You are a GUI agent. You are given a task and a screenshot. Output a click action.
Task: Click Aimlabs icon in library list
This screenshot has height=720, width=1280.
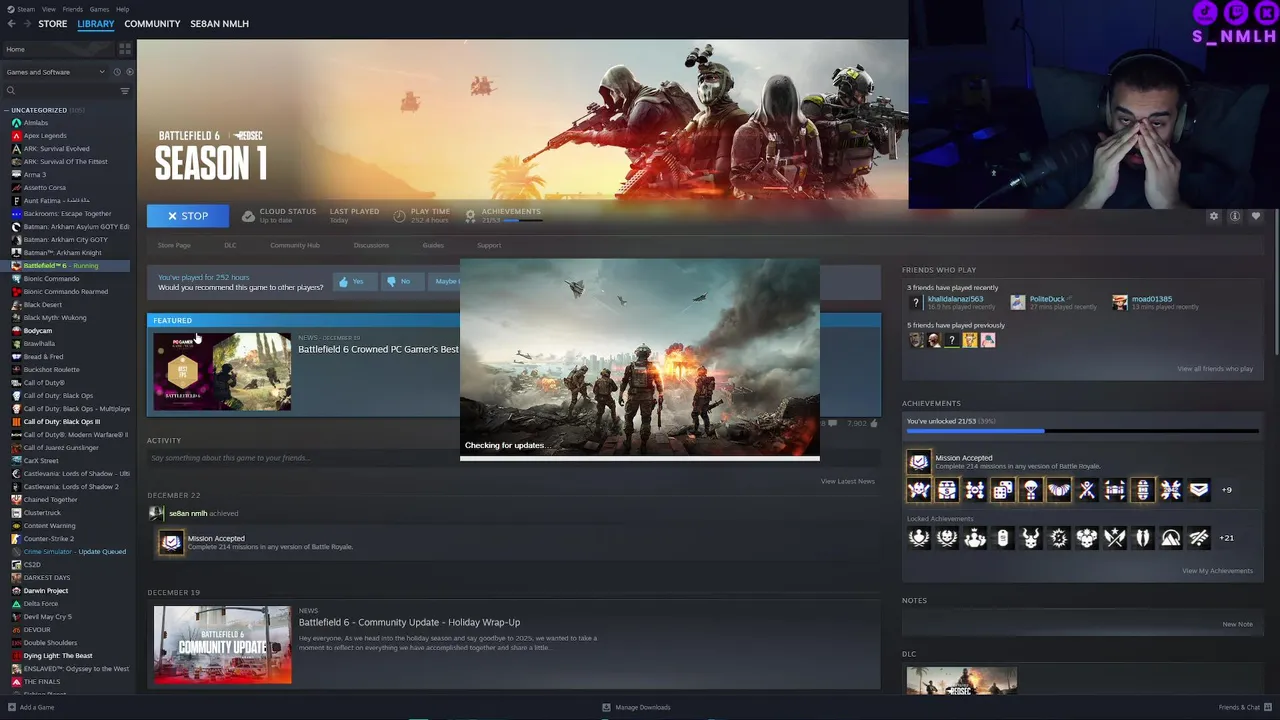pos(16,123)
